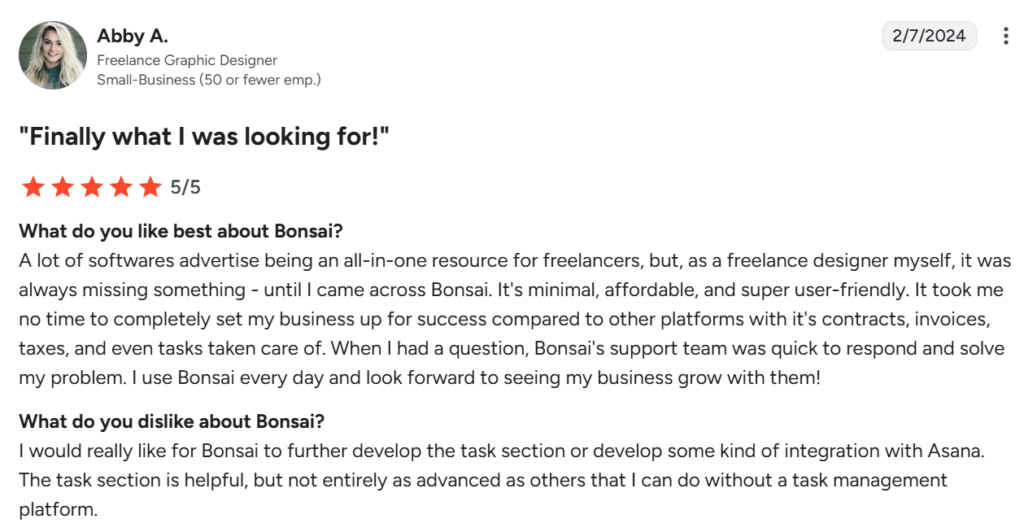This screenshot has width=1024, height=532.
Task: Select the fifth star in the rating
Action: 150,187
